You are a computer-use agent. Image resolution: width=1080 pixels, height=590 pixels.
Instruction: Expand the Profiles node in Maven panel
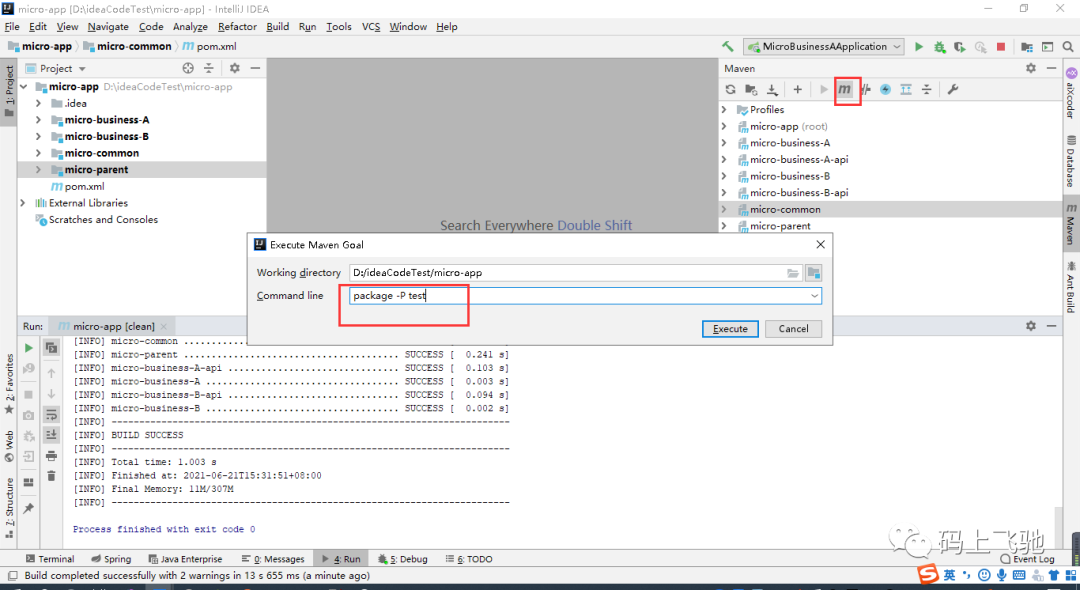coord(724,109)
